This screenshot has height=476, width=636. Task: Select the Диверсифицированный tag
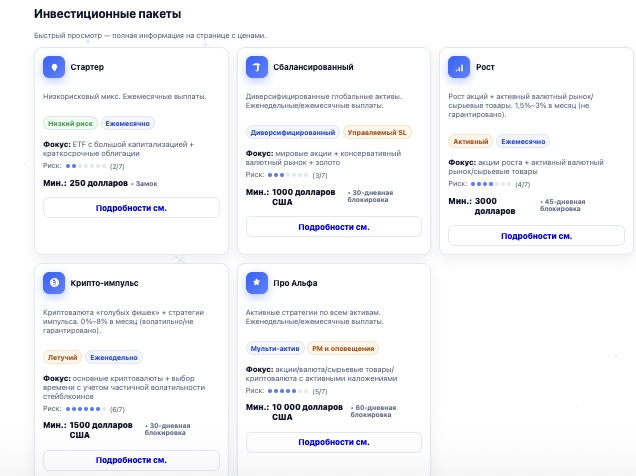click(x=292, y=132)
